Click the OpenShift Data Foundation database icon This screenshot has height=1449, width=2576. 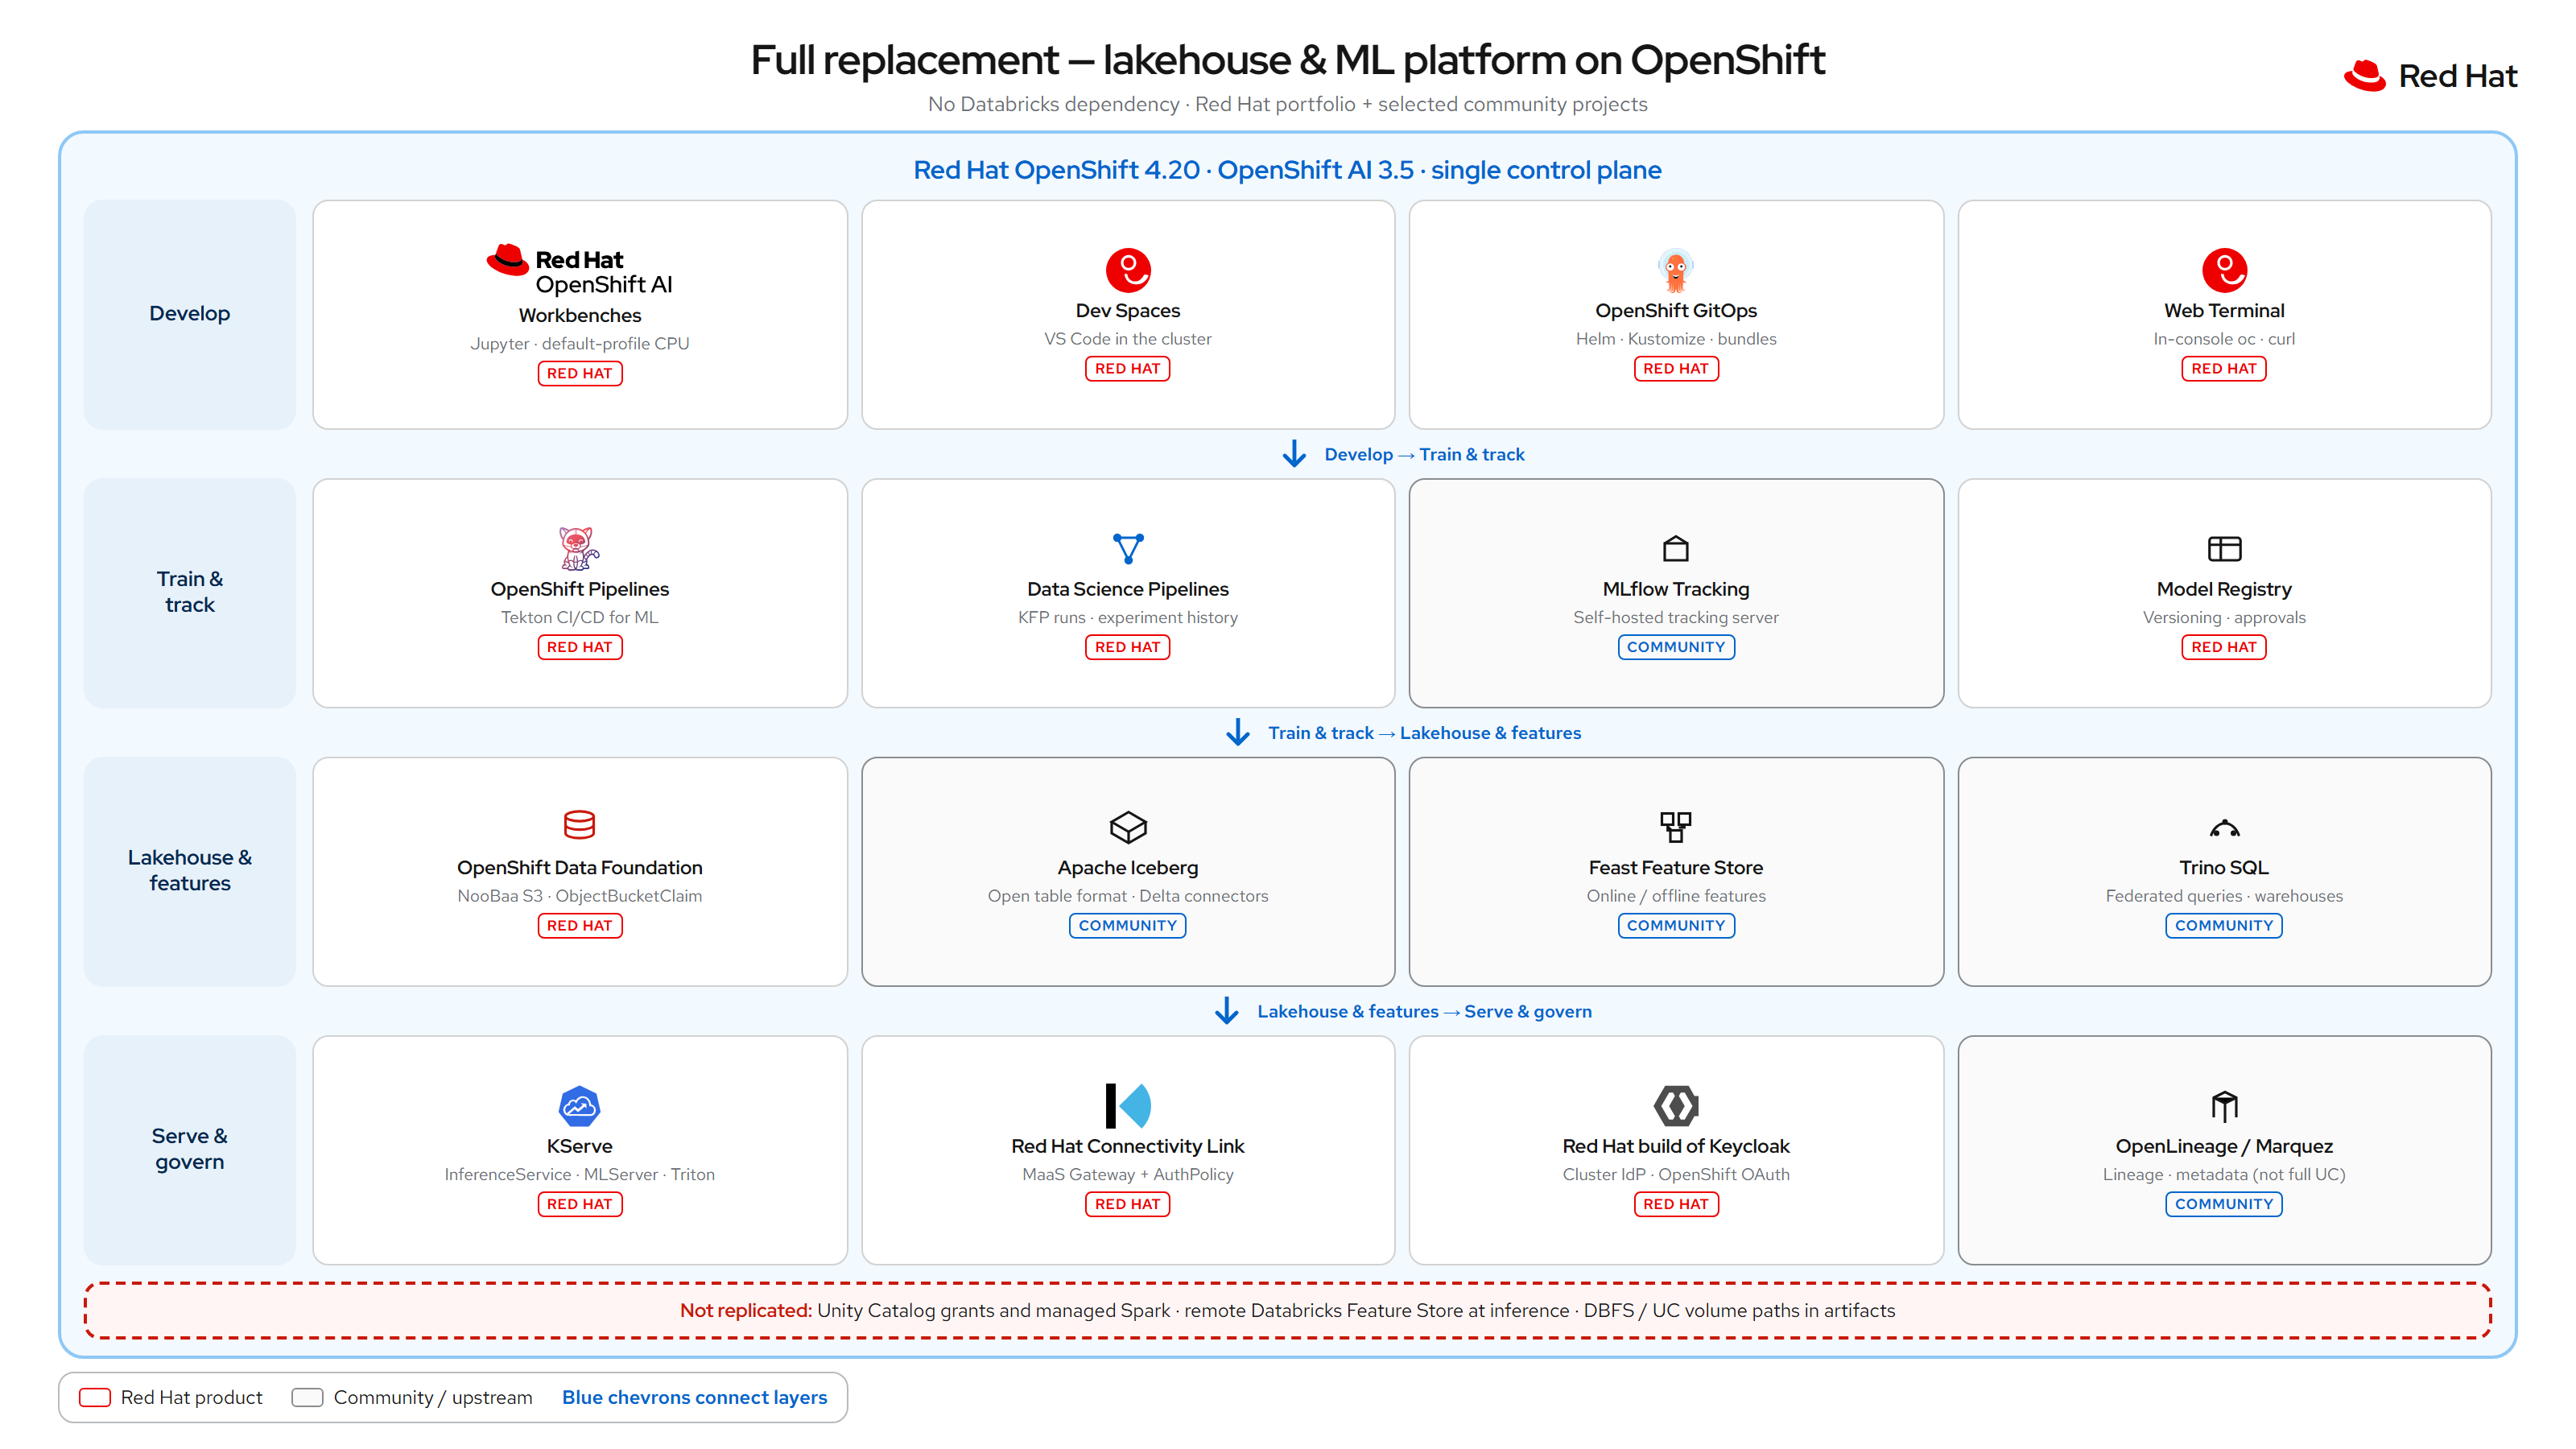click(x=579, y=825)
